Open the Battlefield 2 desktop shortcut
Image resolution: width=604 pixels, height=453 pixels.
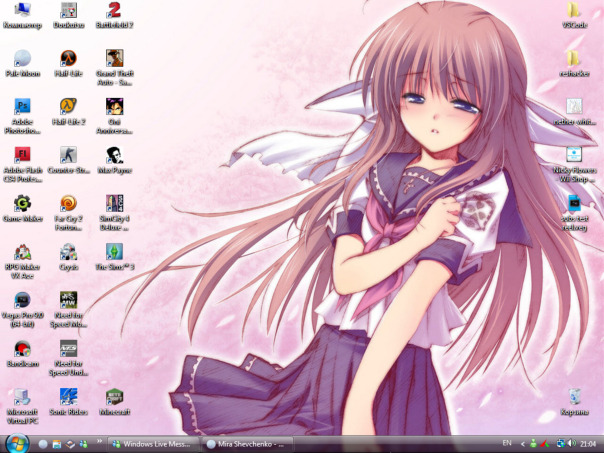point(114,11)
